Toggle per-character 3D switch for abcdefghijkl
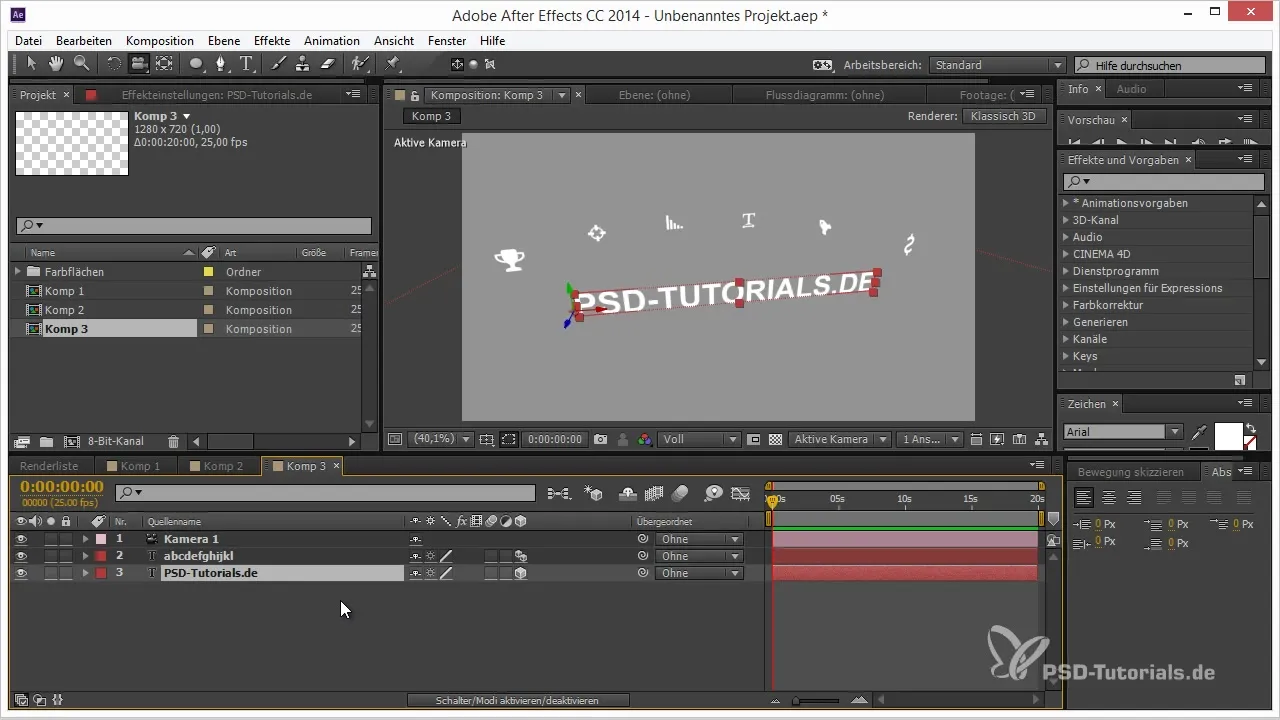The height and width of the screenshot is (720, 1280). 520,556
